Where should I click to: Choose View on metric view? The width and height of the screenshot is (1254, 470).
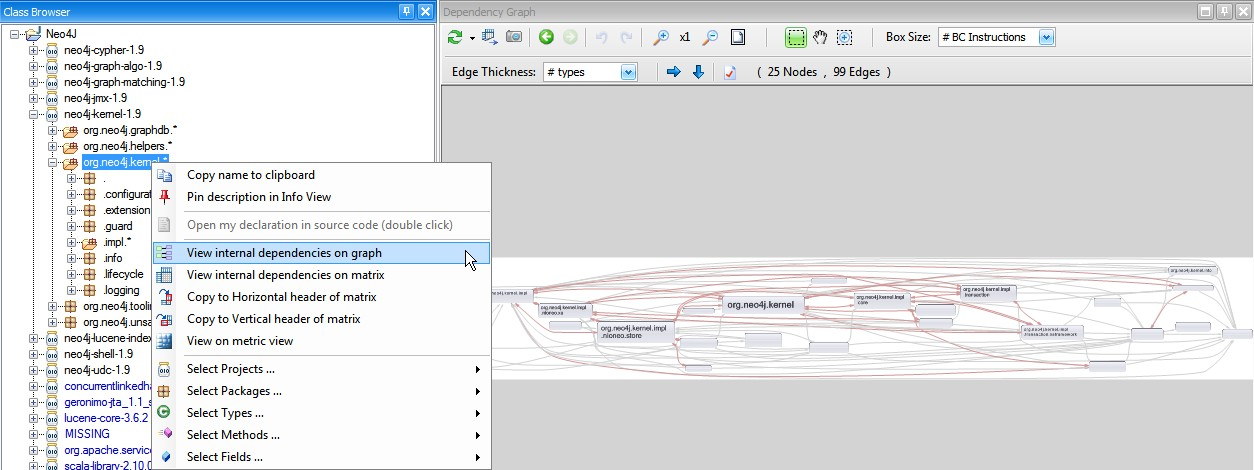click(x=322, y=341)
